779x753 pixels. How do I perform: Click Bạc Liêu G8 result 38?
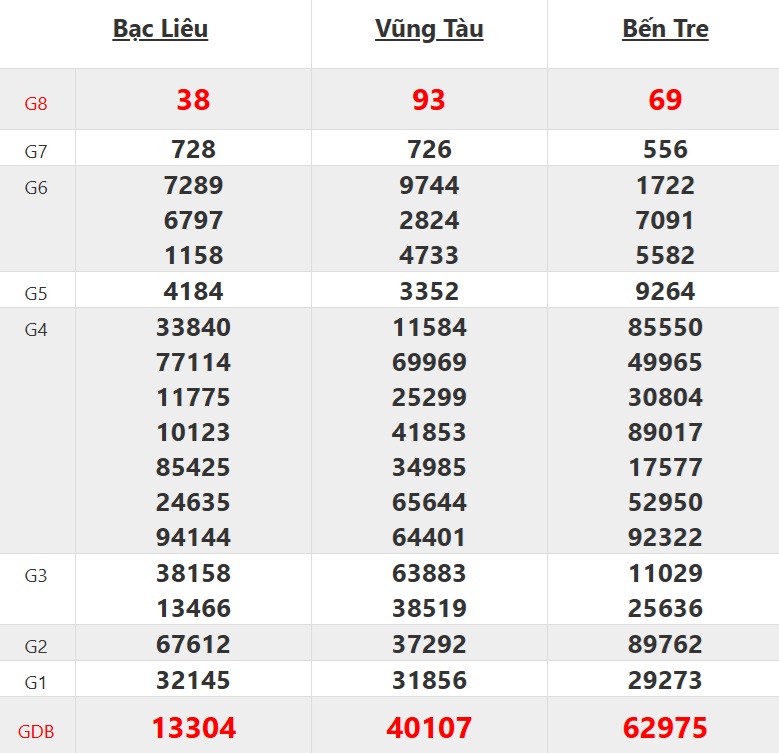(x=193, y=100)
